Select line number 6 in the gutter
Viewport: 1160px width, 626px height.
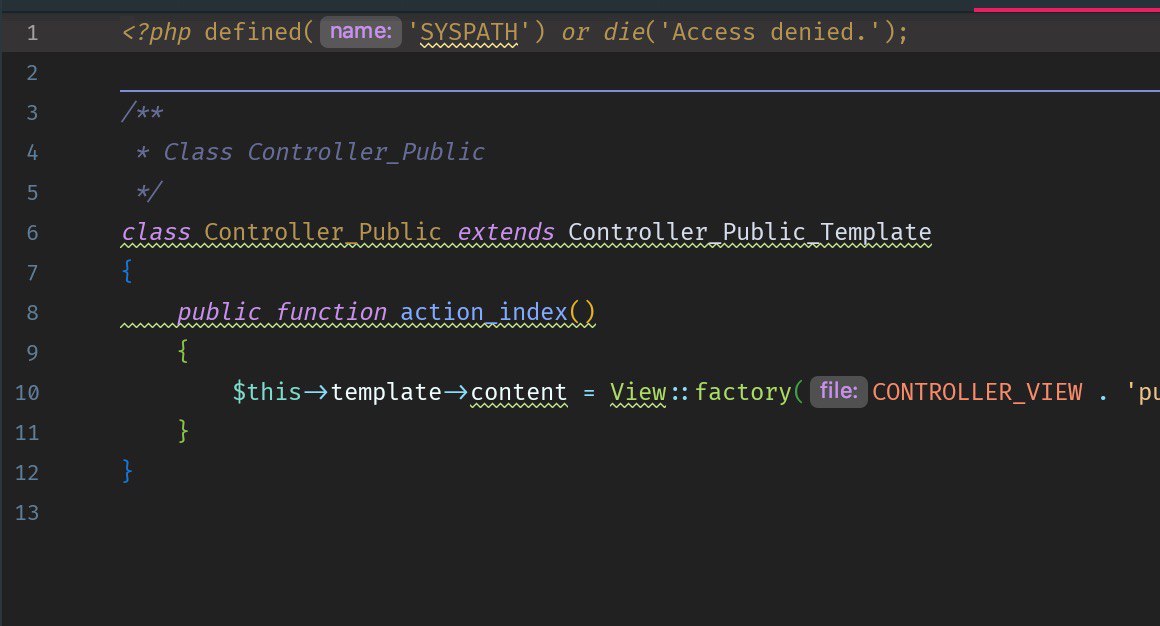click(x=33, y=233)
